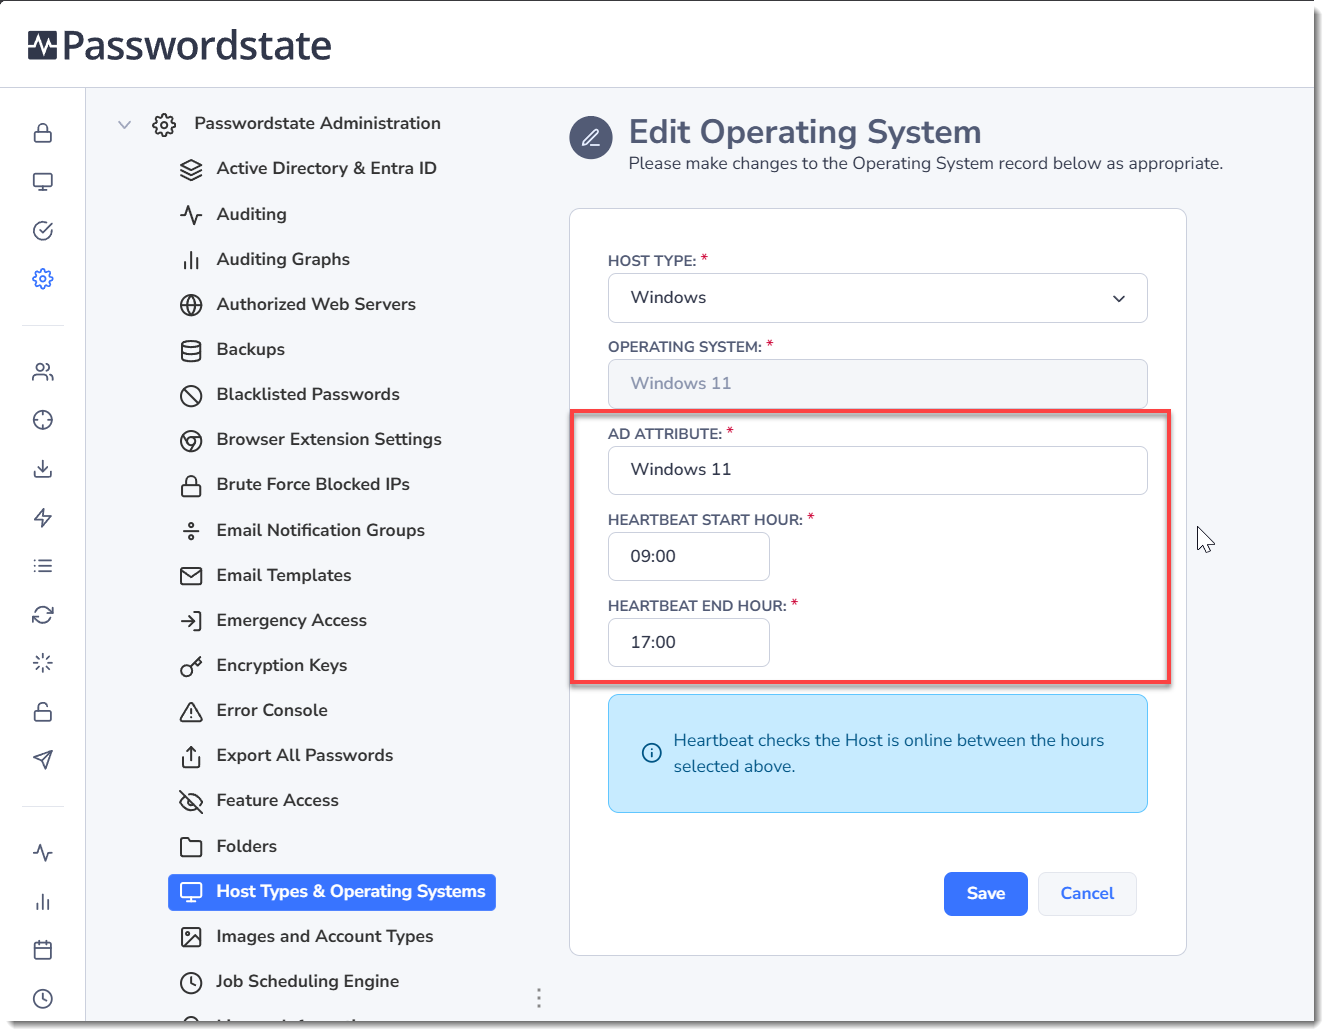Collapse the Passwordstate Administration tree
1329x1036 pixels.
pyautogui.click(x=124, y=124)
